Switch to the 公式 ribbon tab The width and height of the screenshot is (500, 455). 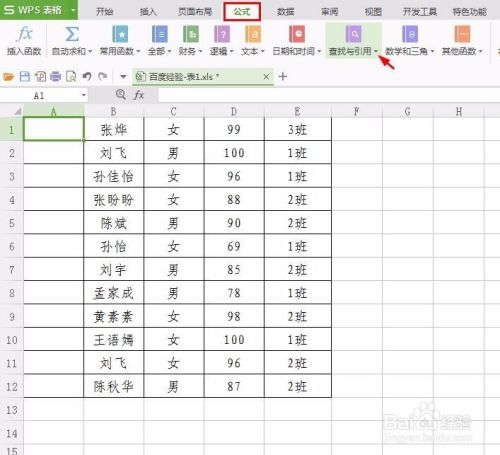coord(242,12)
